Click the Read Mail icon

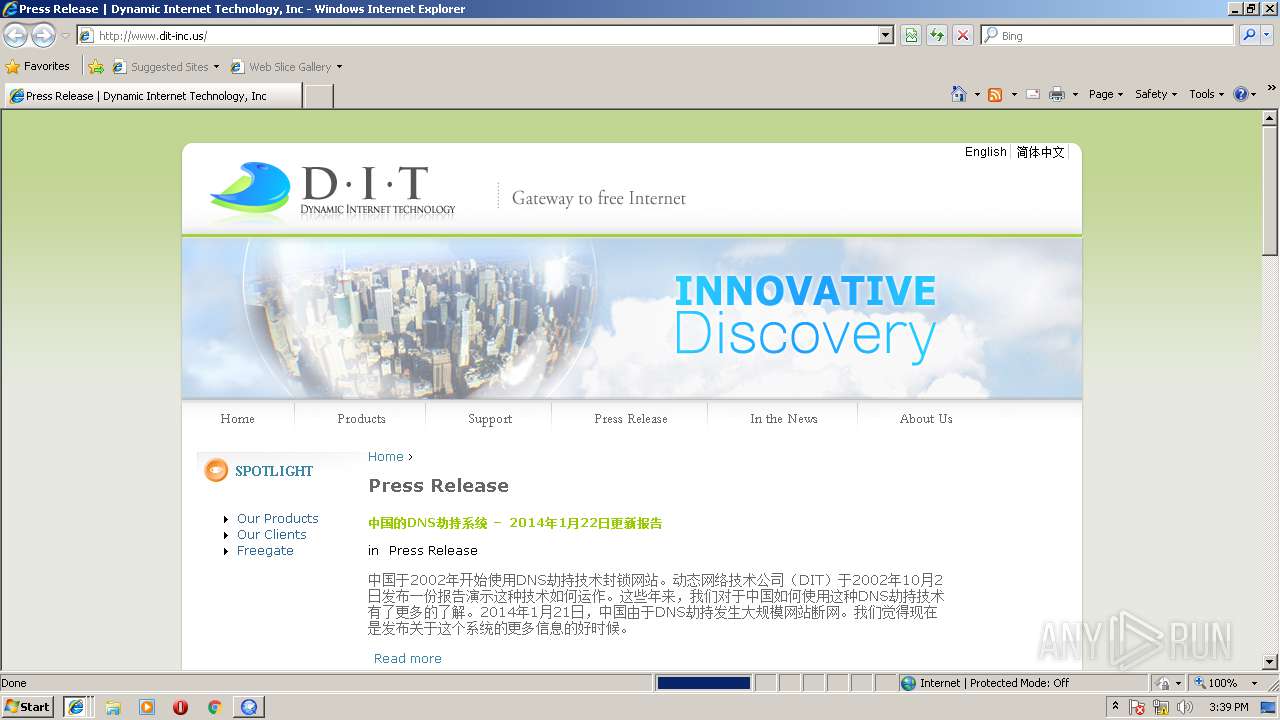tap(1033, 94)
